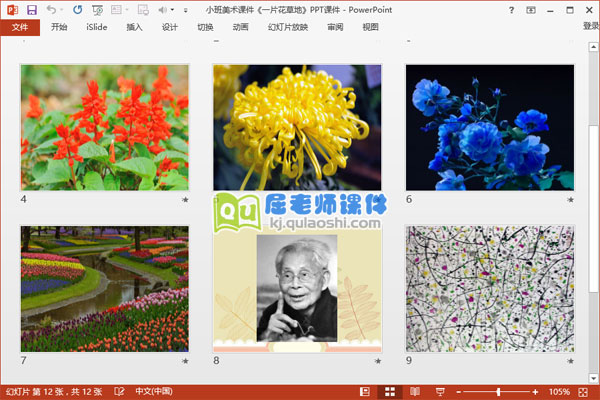Image resolution: width=600 pixels, height=400 pixels.
Task: Click the Redo/Repeat icon
Action: point(78,10)
